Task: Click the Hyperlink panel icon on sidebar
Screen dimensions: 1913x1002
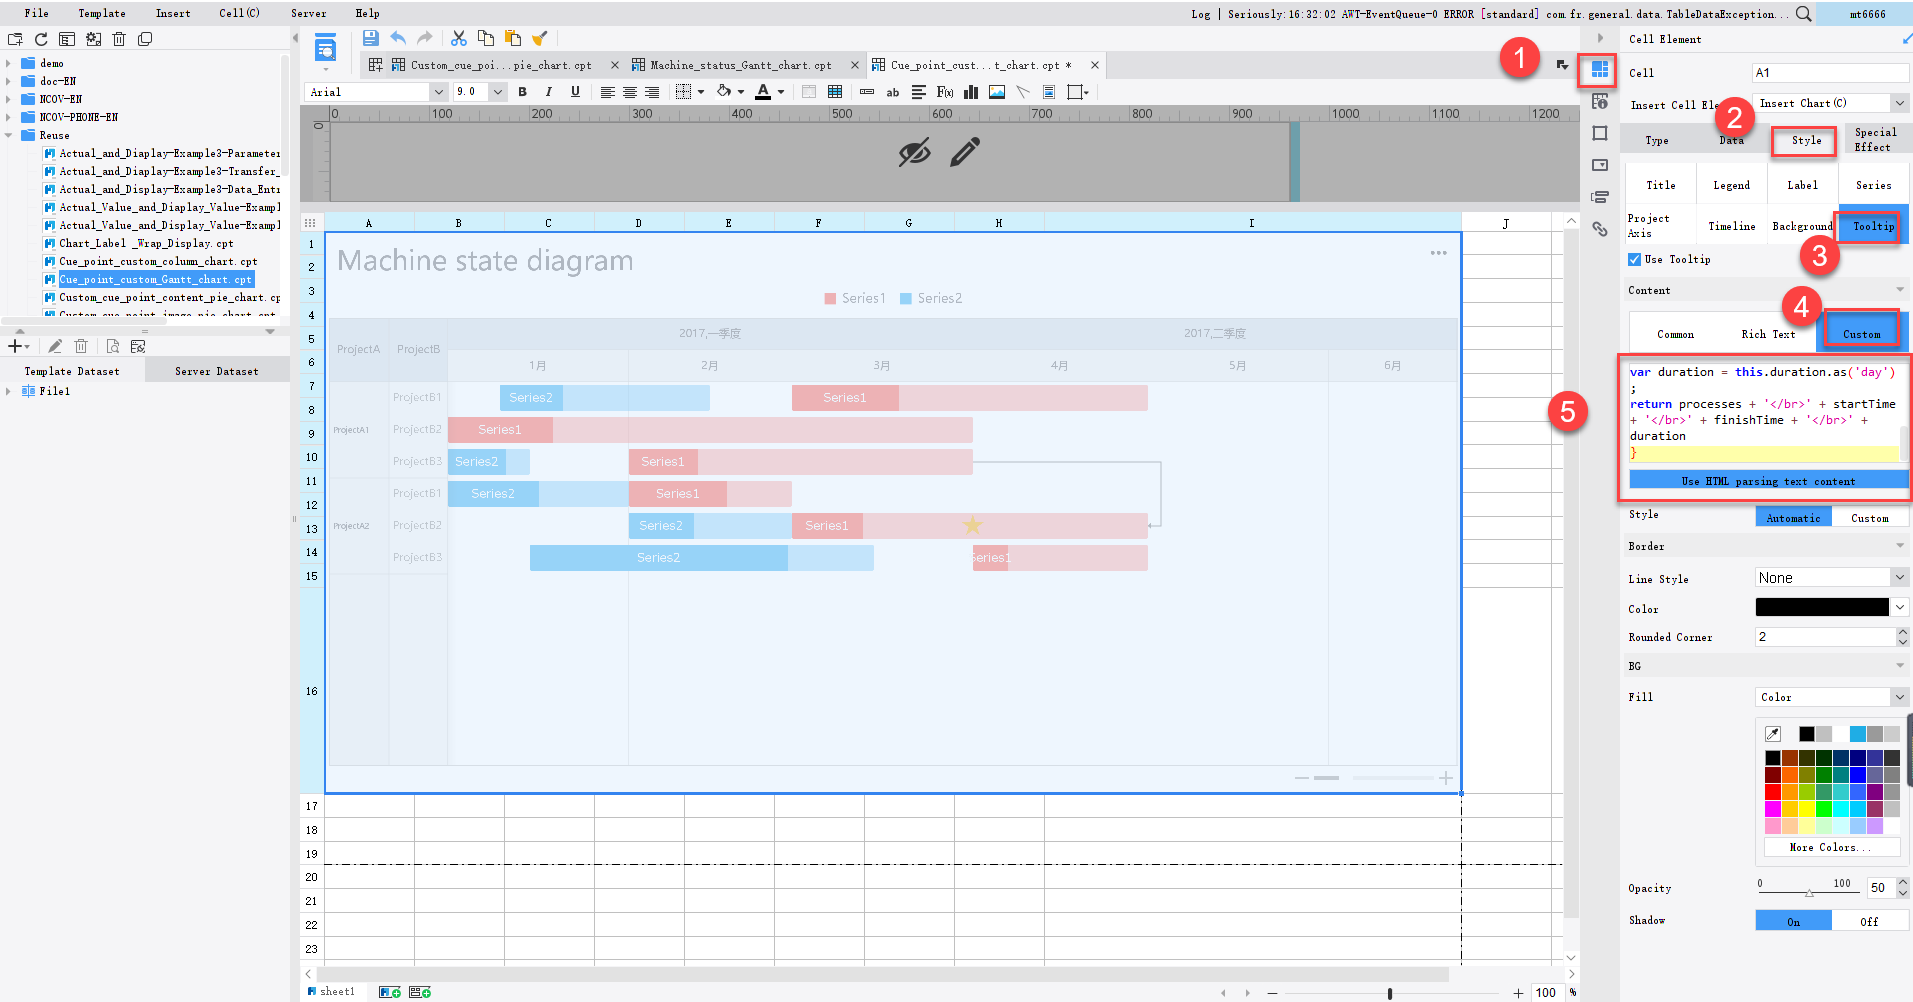Action: tap(1600, 229)
